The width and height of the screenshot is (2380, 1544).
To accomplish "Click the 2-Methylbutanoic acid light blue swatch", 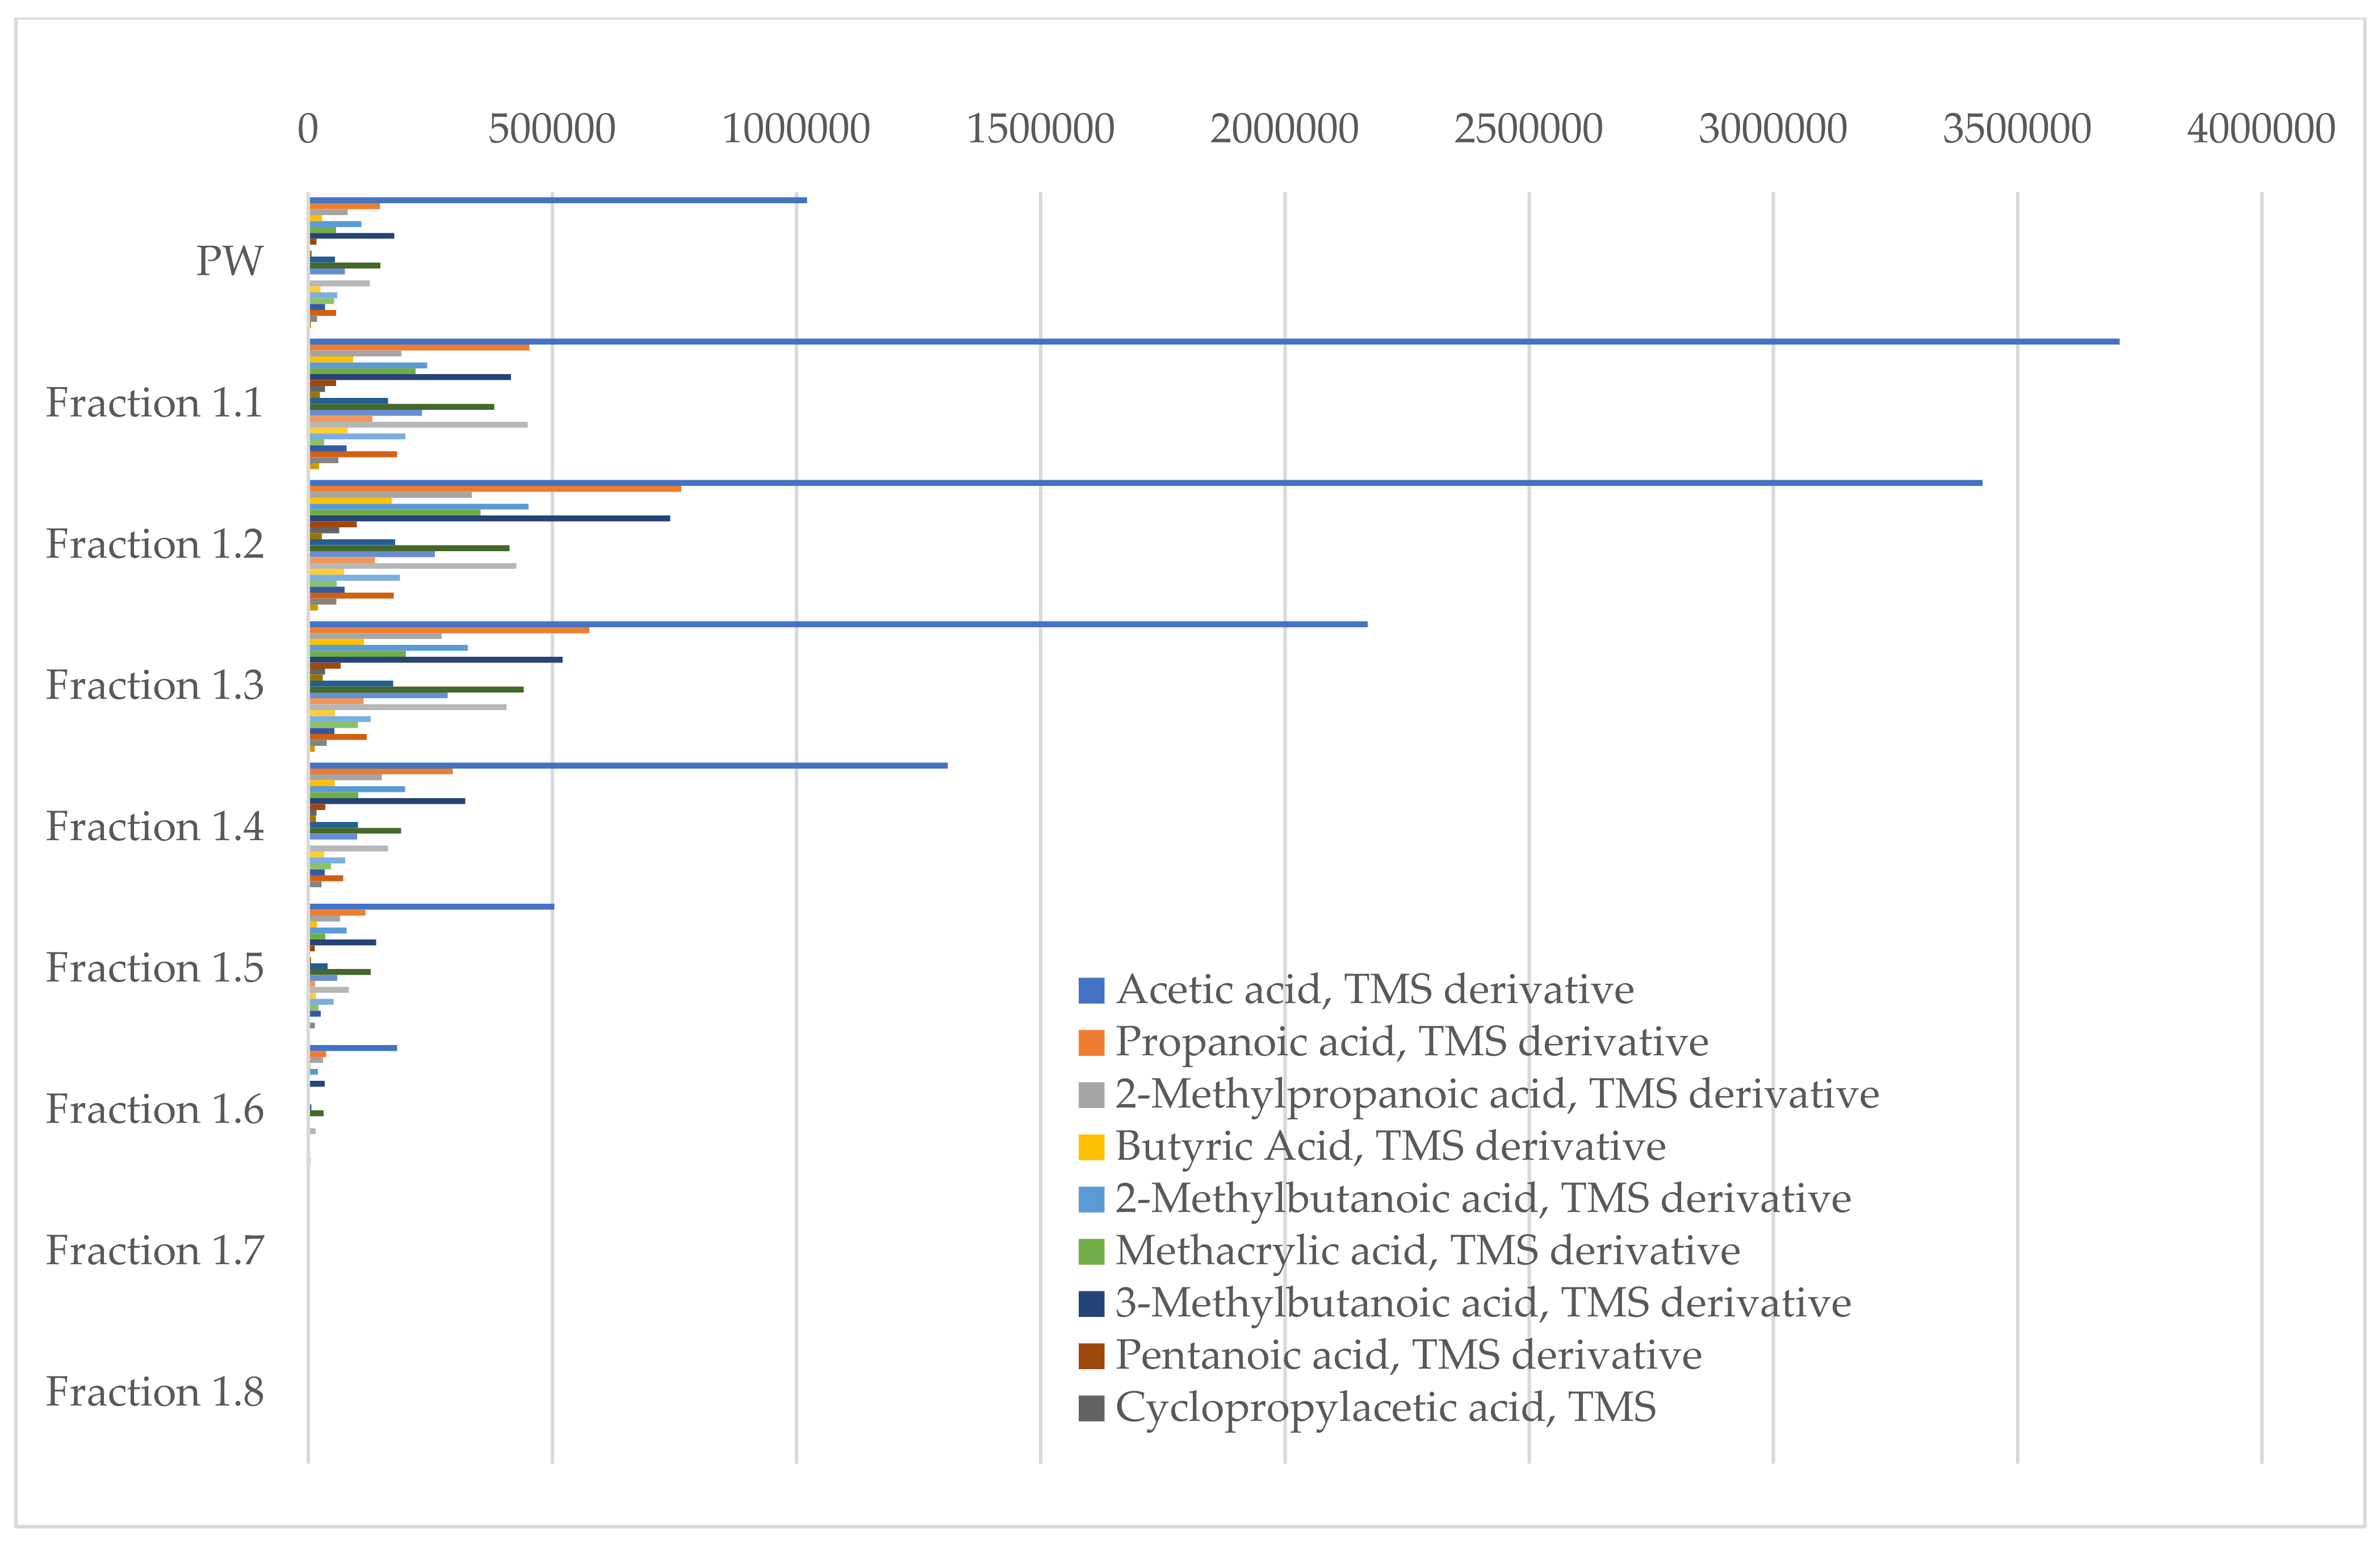I will 1091,1199.
